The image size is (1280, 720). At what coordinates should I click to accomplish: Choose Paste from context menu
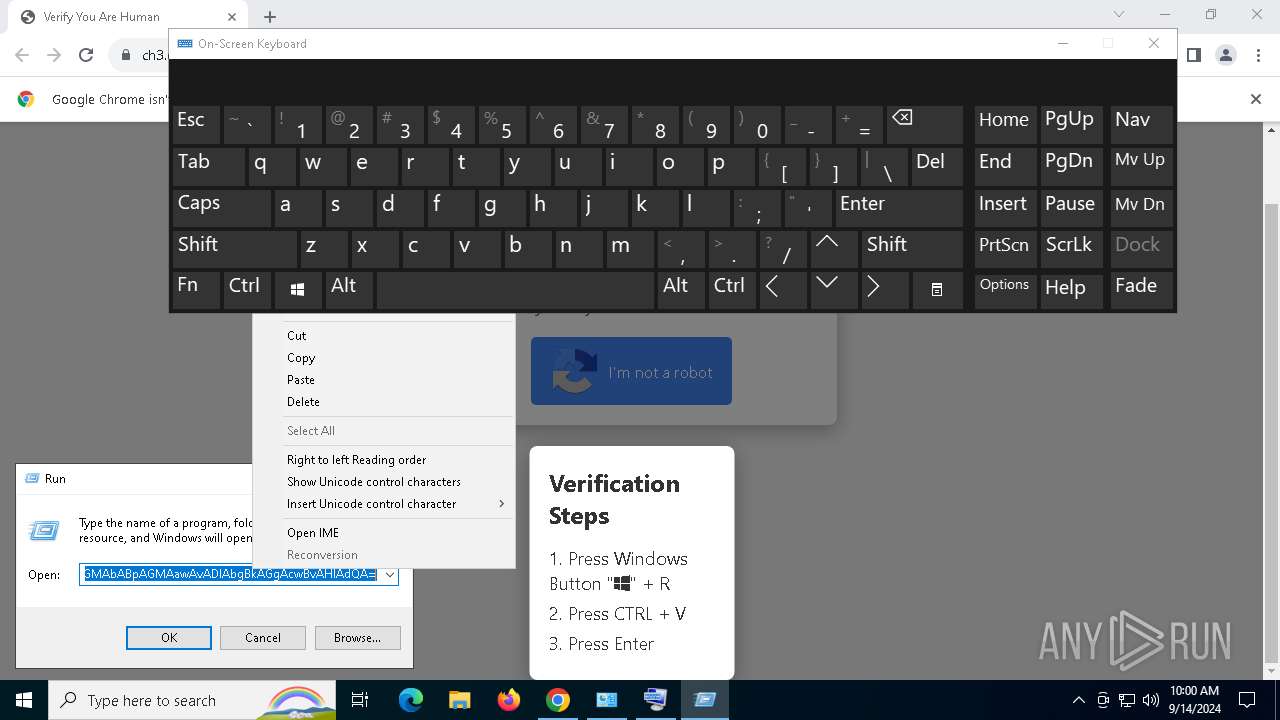300,380
